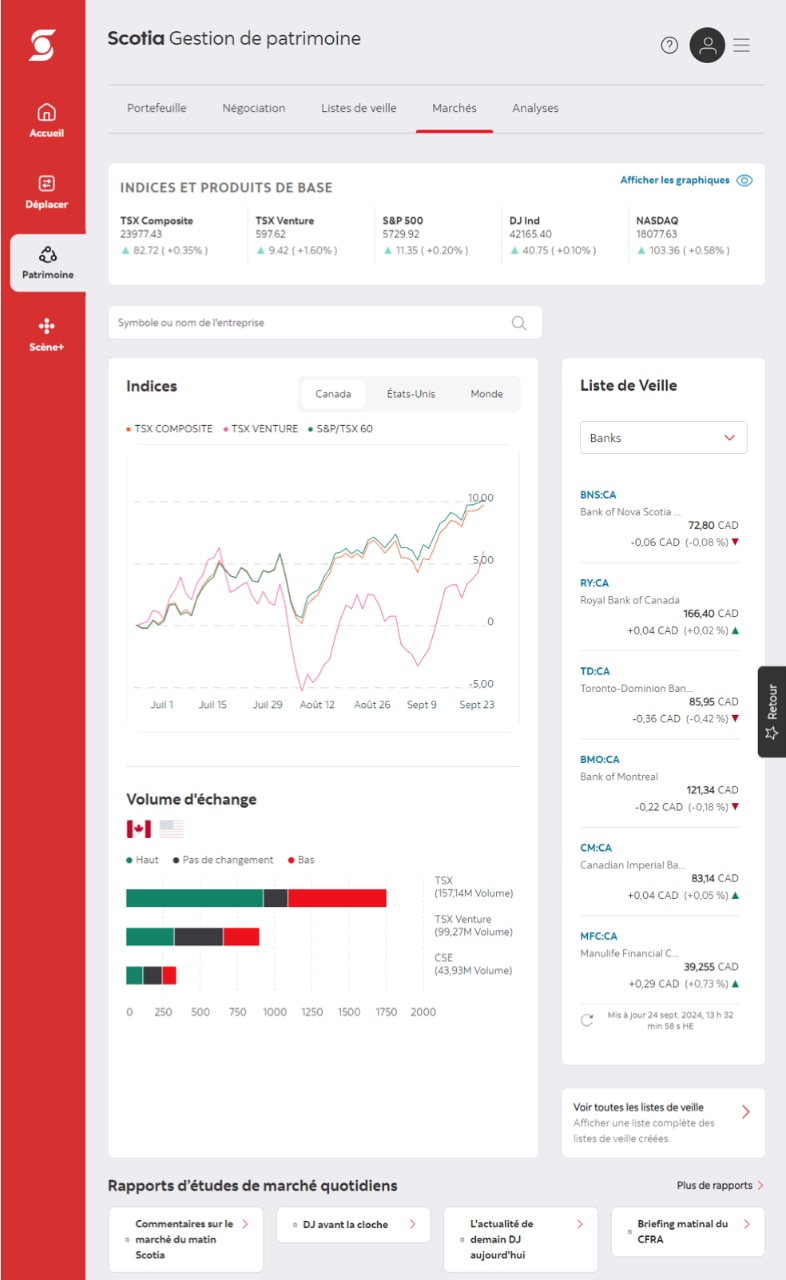Open the Scène+ rewards icon

pyautogui.click(x=46, y=326)
